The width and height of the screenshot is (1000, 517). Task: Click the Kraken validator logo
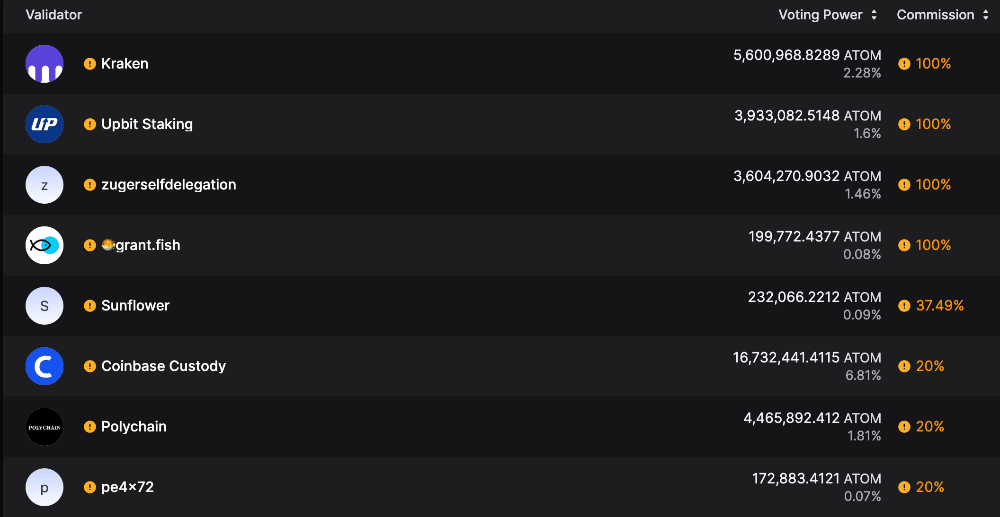tap(45, 64)
